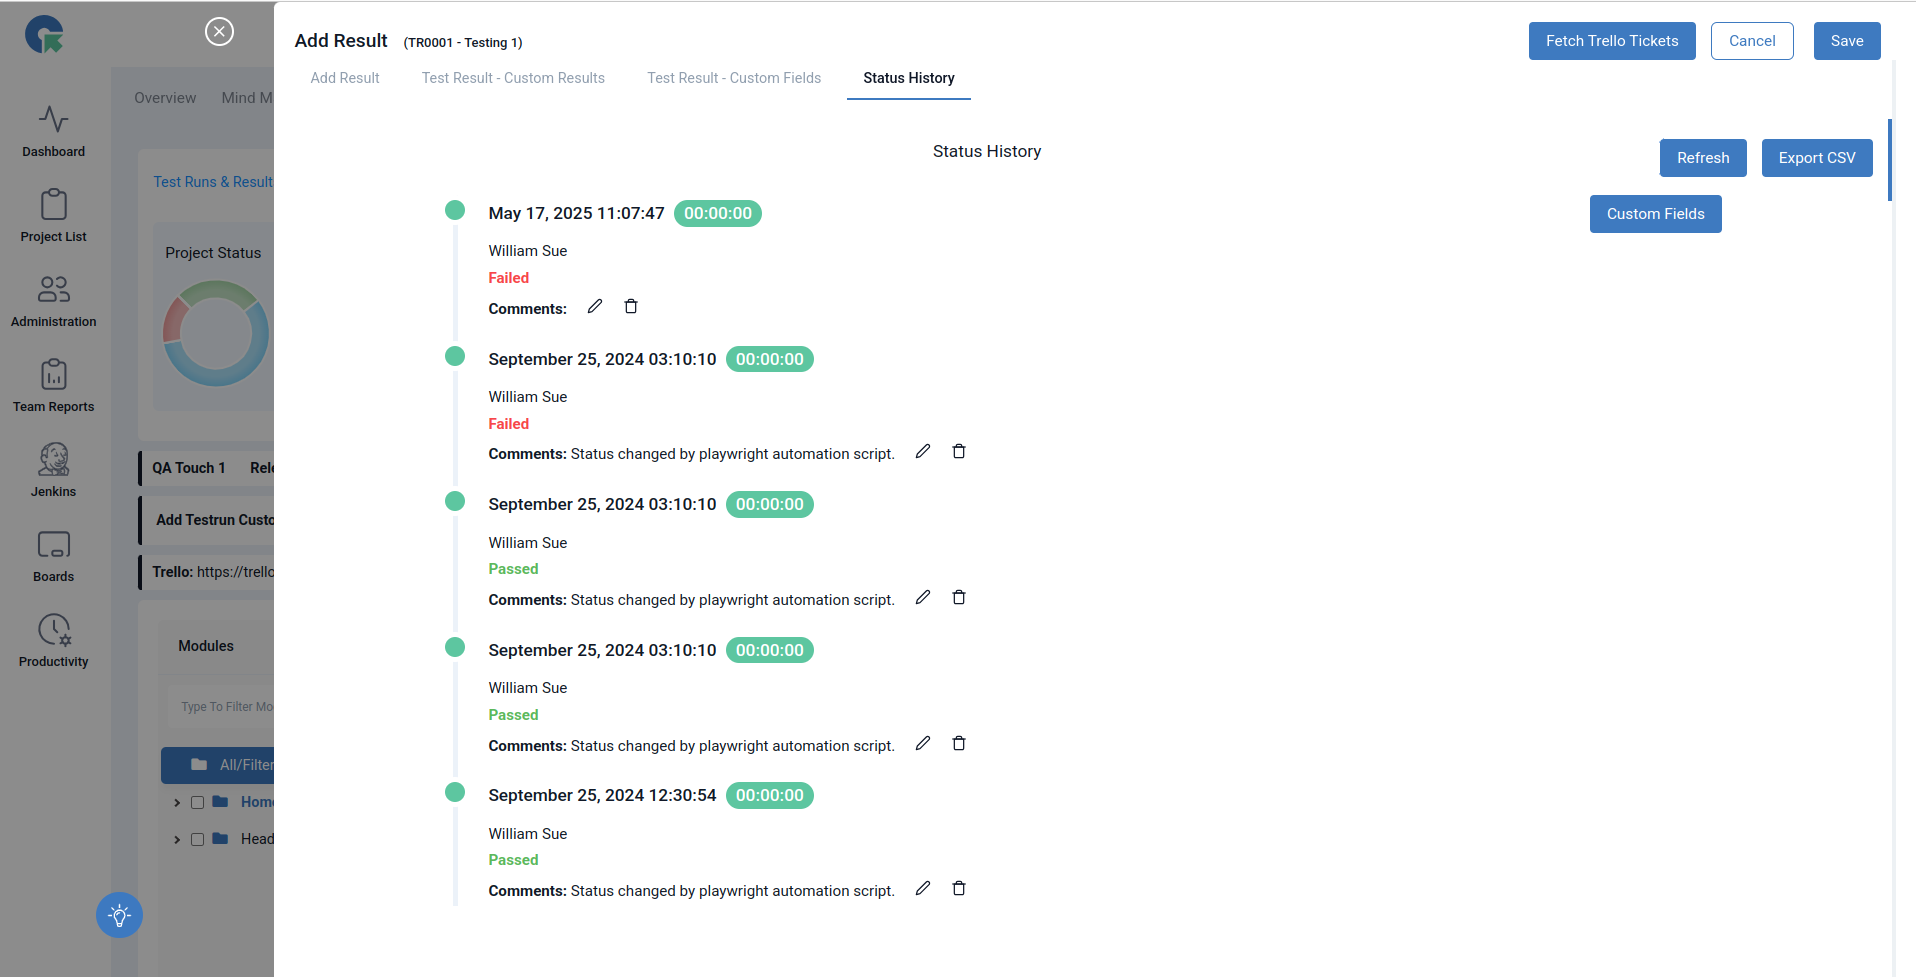Go to the Administration users icon
The height and width of the screenshot is (977, 1916).
(x=53, y=289)
